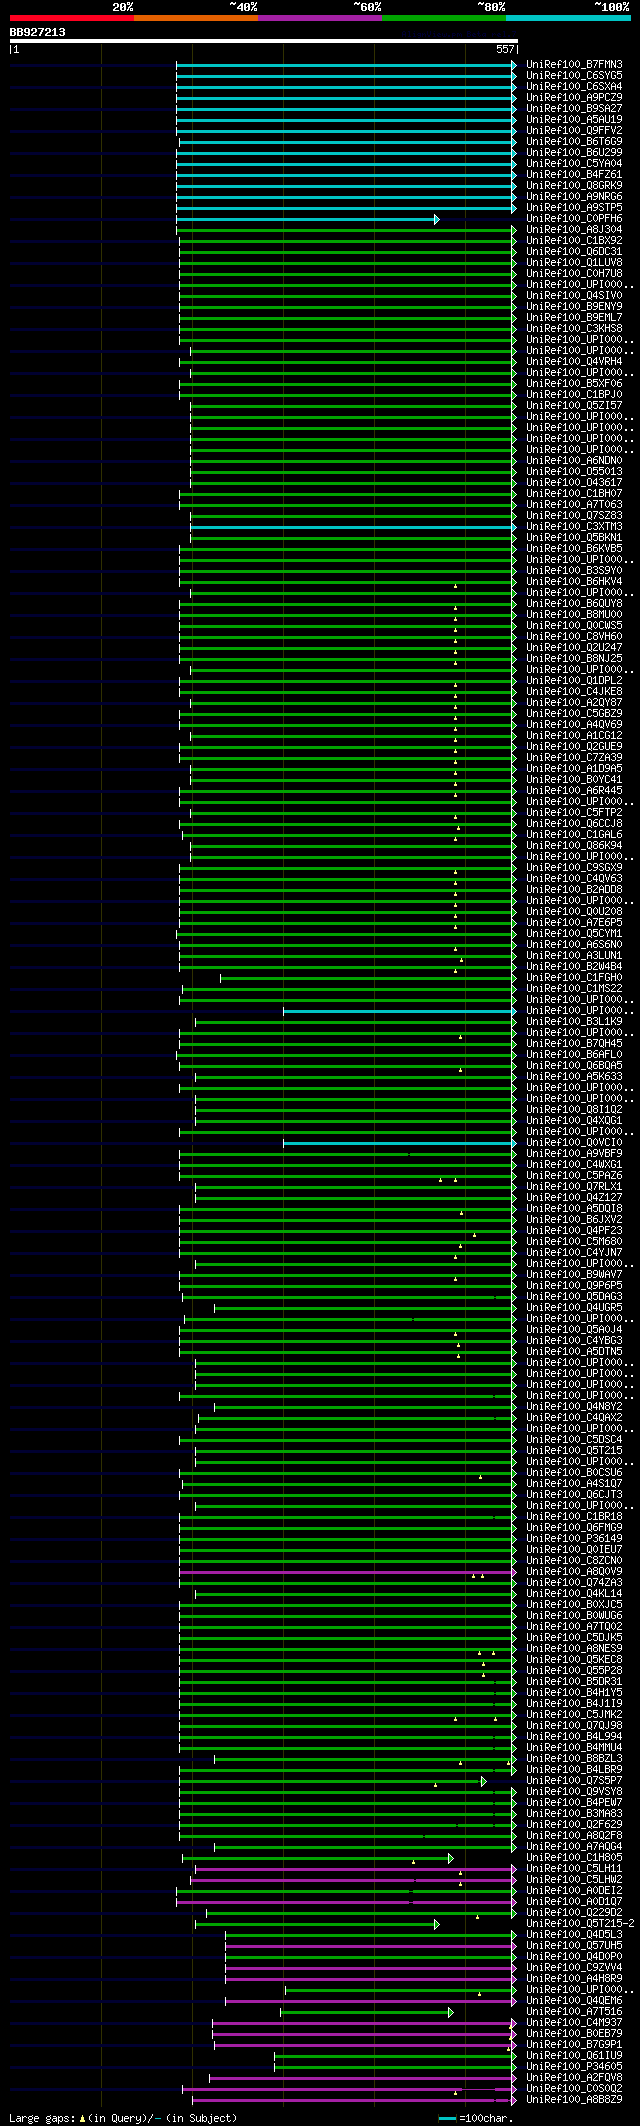Click the query end position 557

click(505, 49)
